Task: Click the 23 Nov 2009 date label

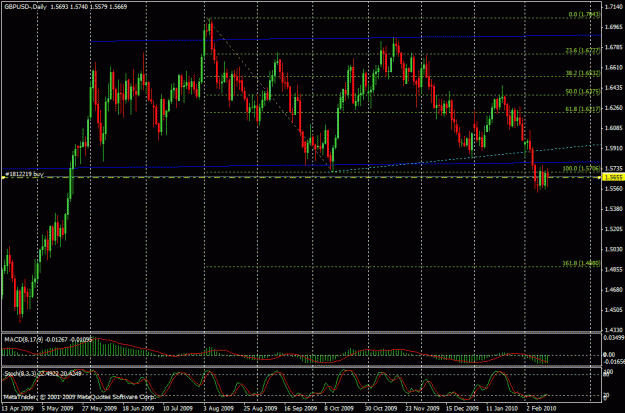Action: coord(422,409)
